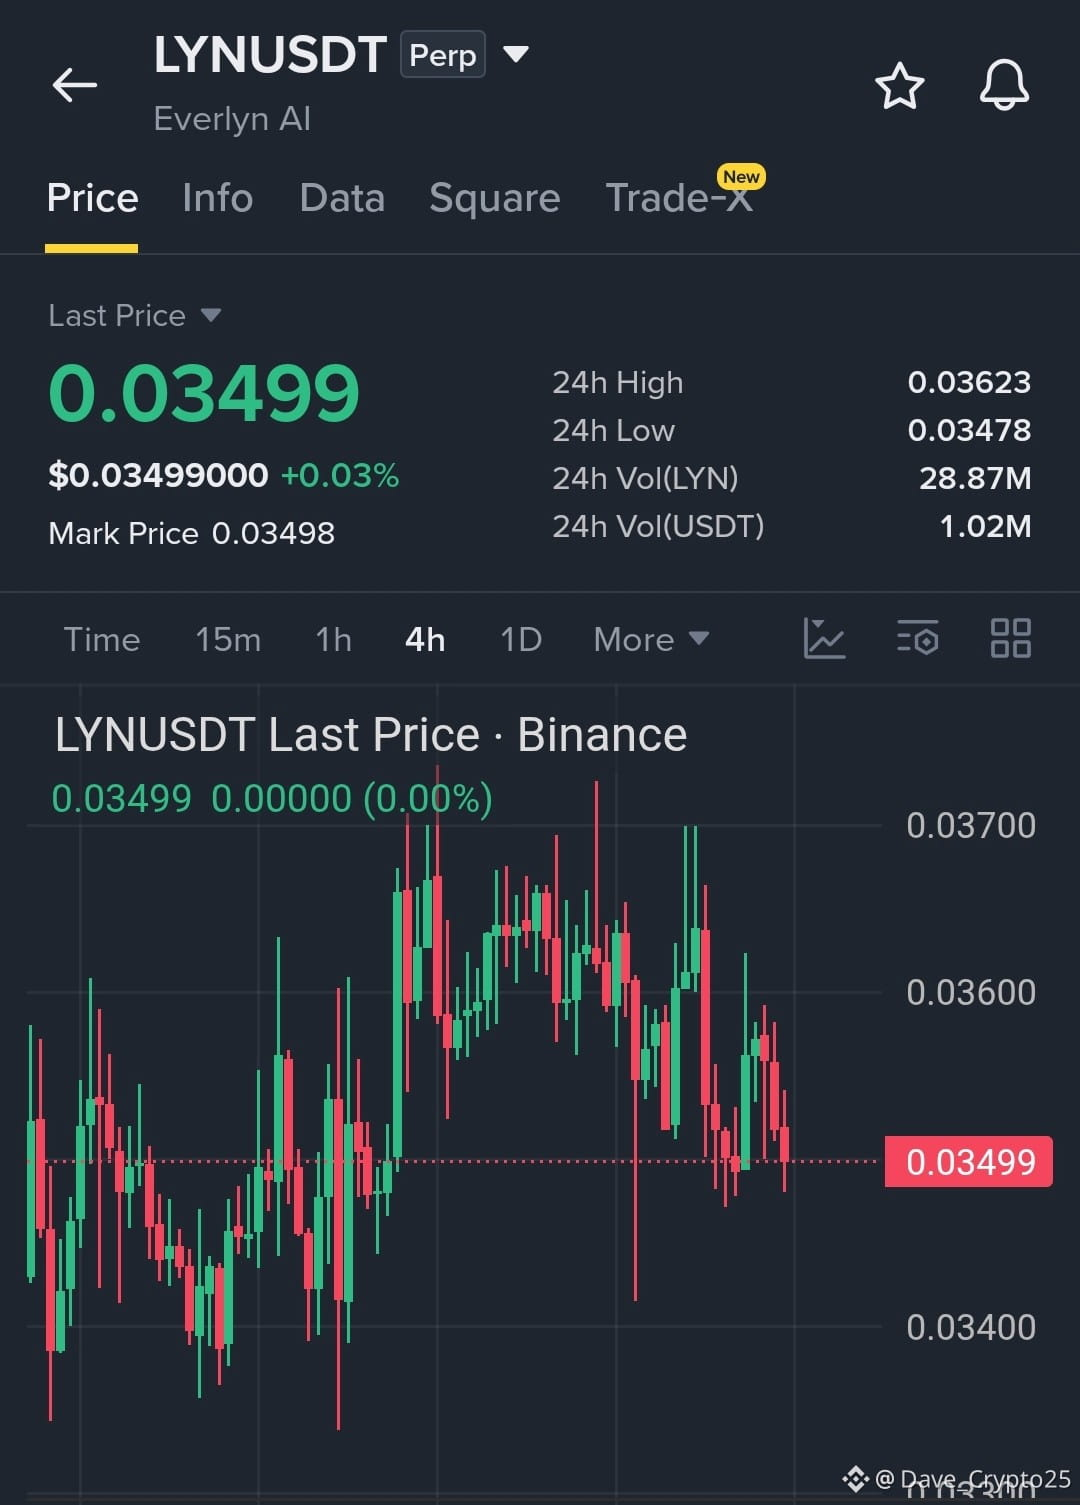This screenshot has width=1080, height=1505.
Task: Tap the back arrow icon
Action: [x=75, y=85]
